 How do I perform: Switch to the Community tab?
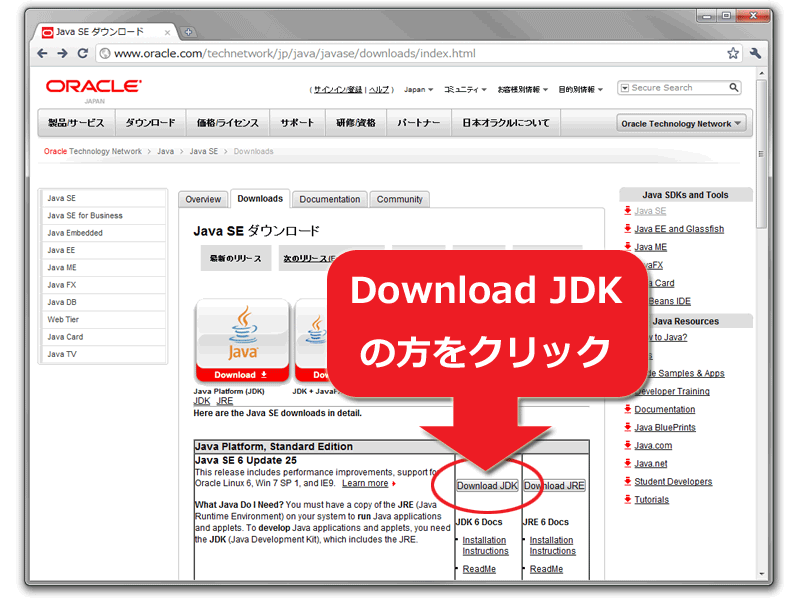click(x=399, y=199)
